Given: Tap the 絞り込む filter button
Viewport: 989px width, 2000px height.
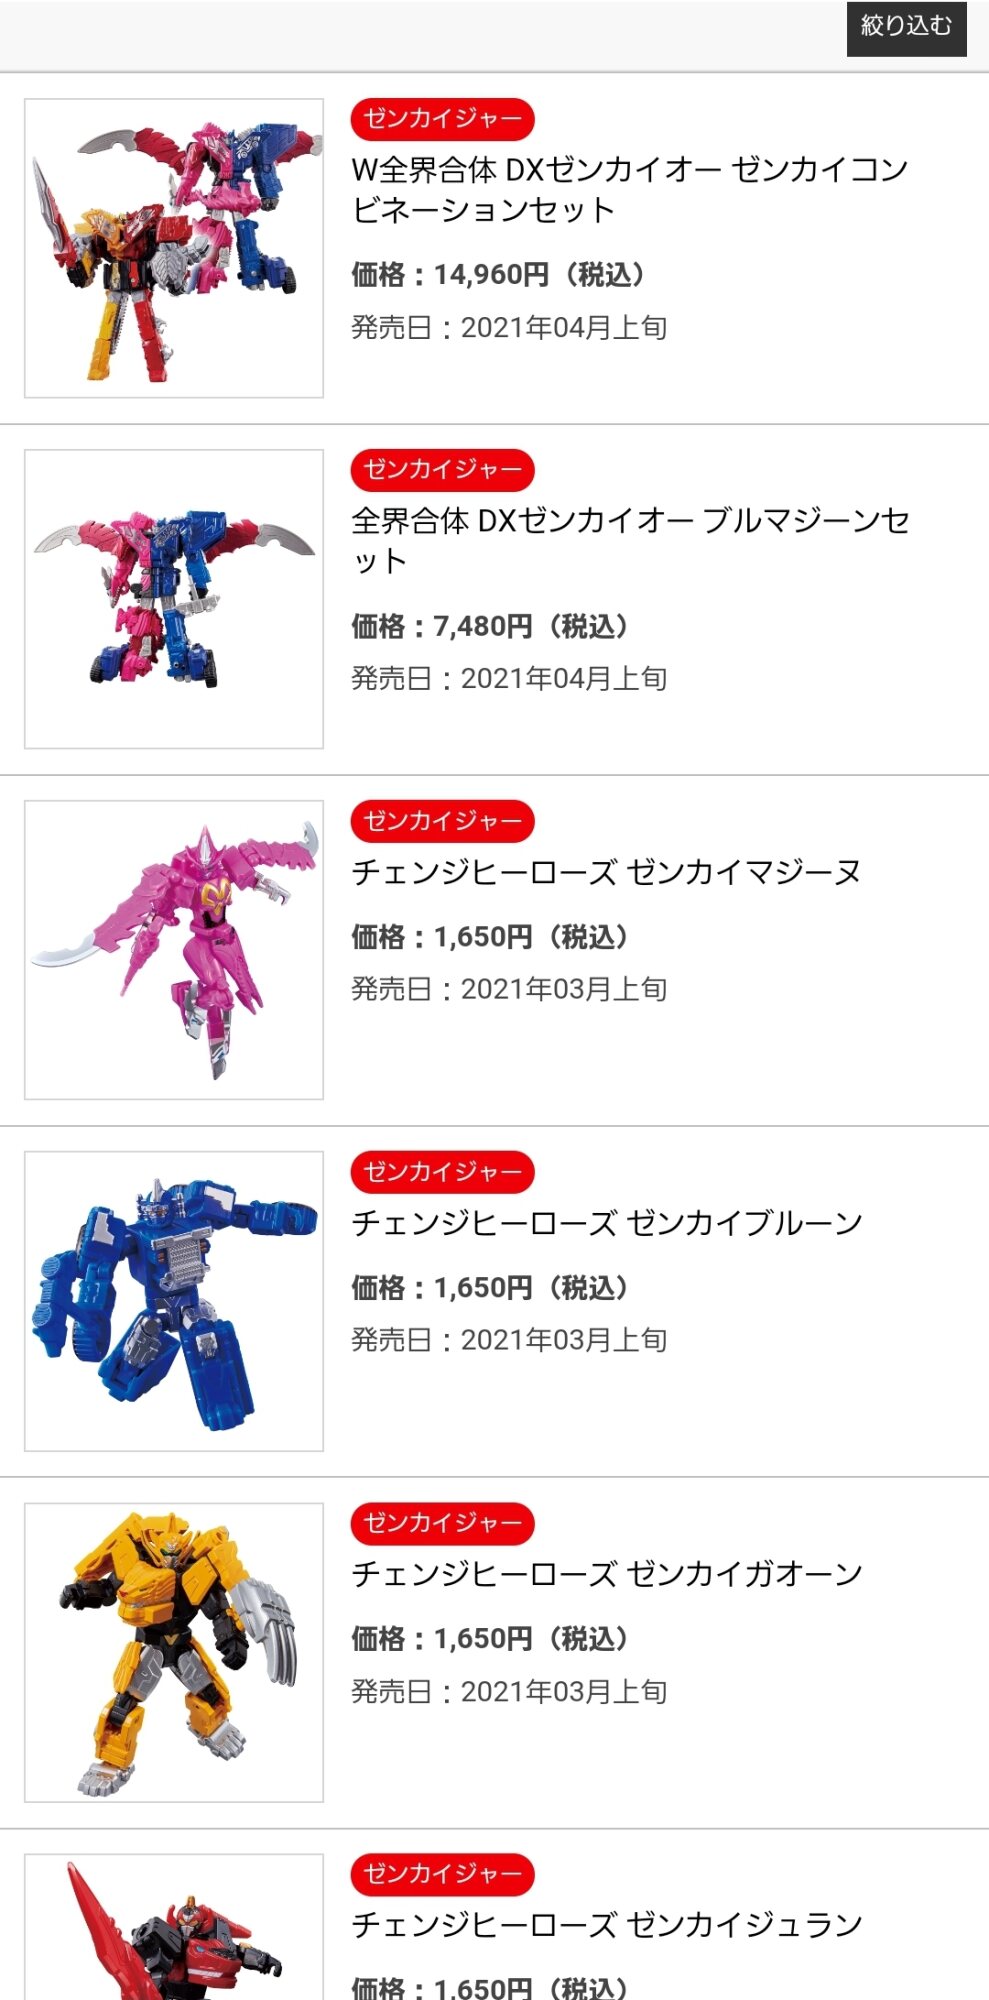Looking at the screenshot, I should 906,27.
